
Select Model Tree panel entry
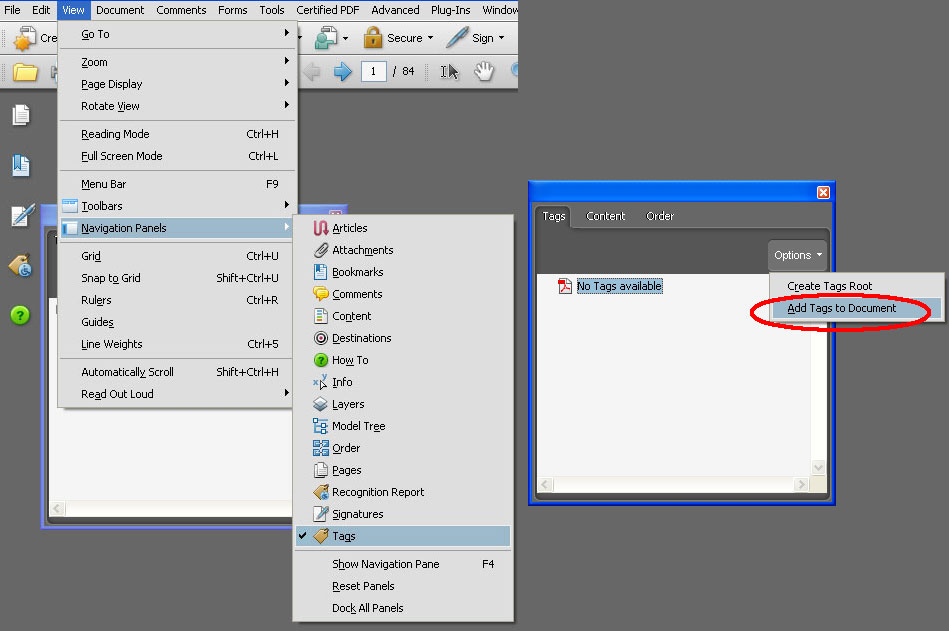pos(402,426)
